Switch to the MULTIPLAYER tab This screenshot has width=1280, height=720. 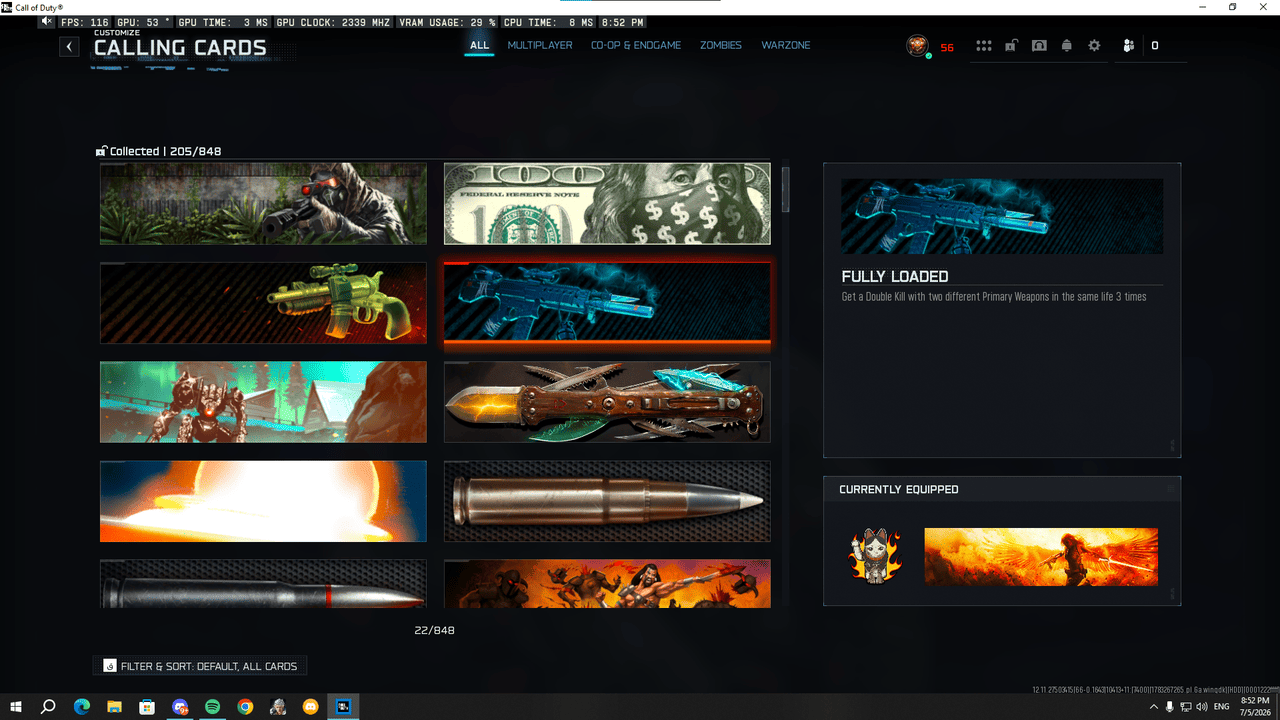click(x=540, y=45)
